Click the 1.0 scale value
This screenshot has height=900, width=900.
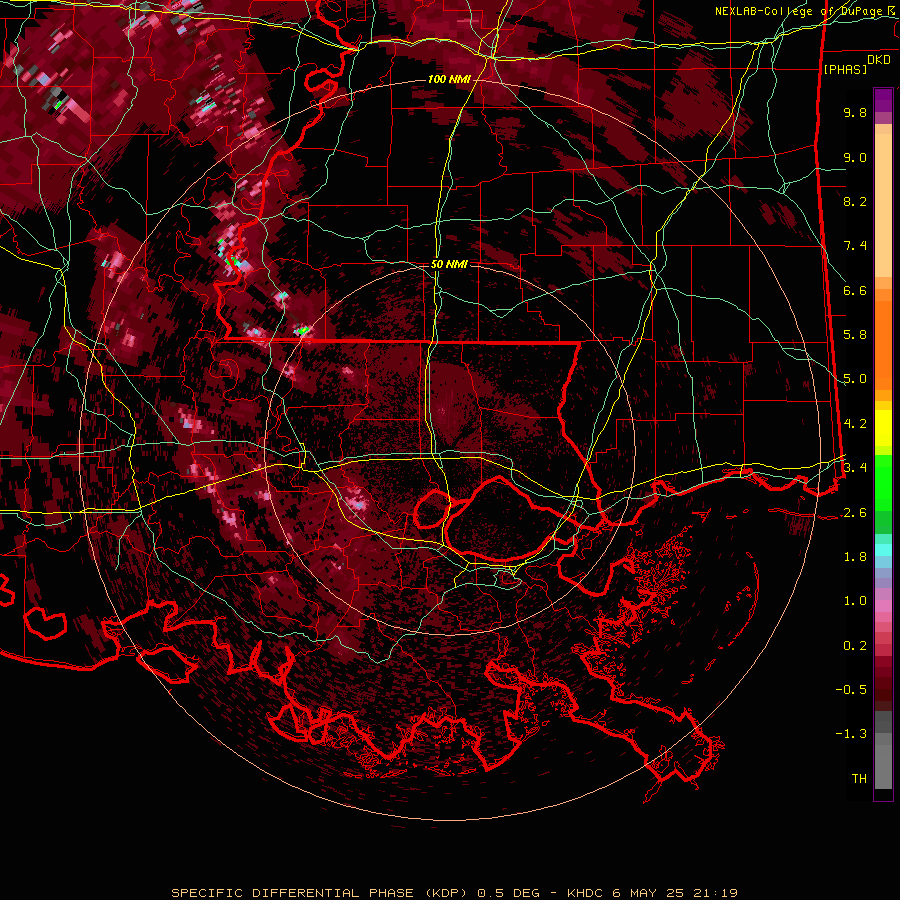click(x=855, y=601)
